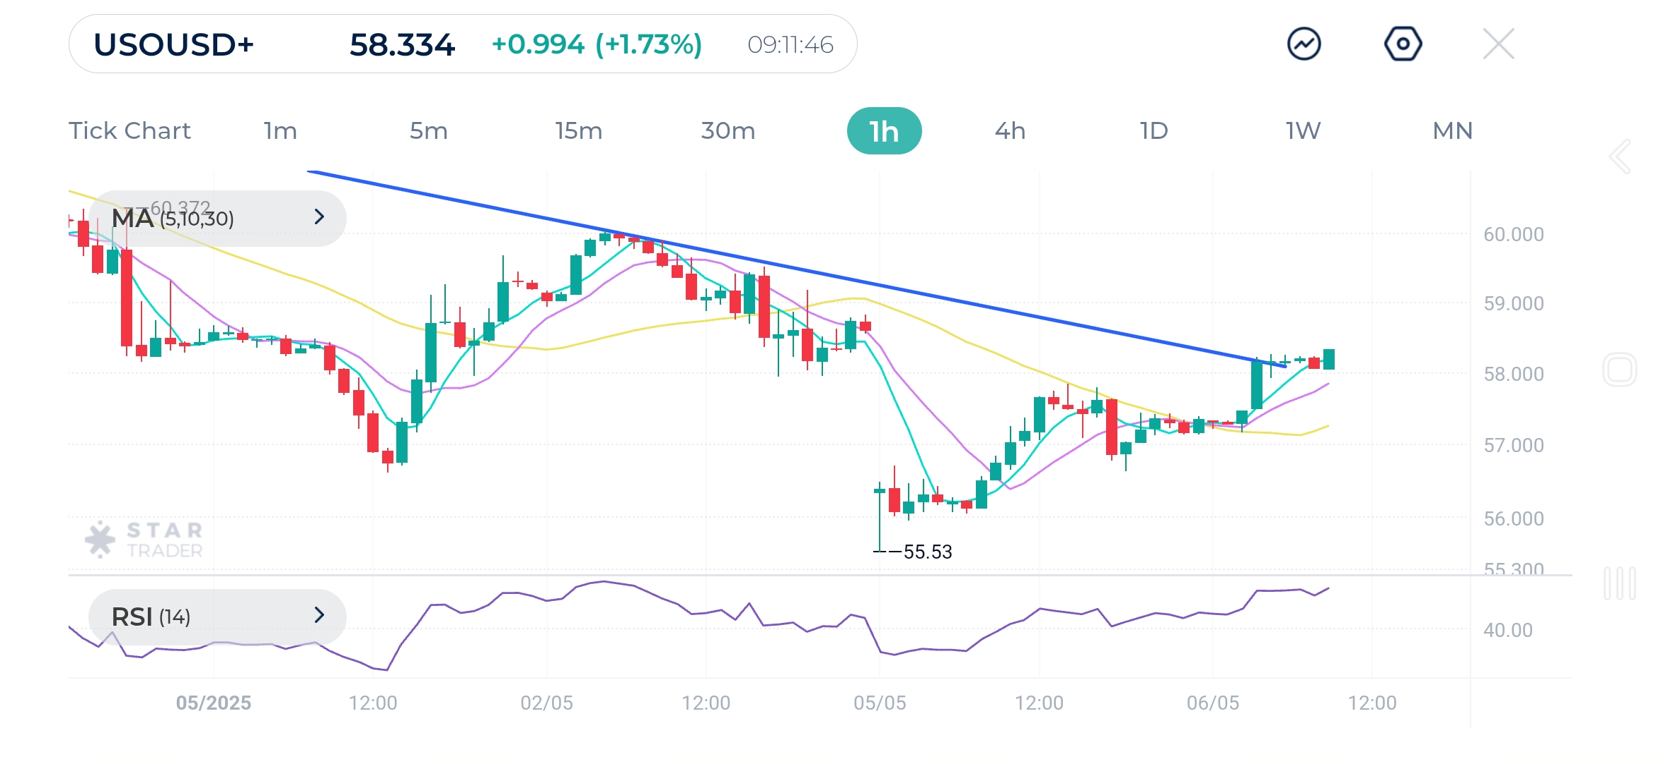Click the 55.53 low price marker
Viewport: 1678px width, 764px height.
927,552
